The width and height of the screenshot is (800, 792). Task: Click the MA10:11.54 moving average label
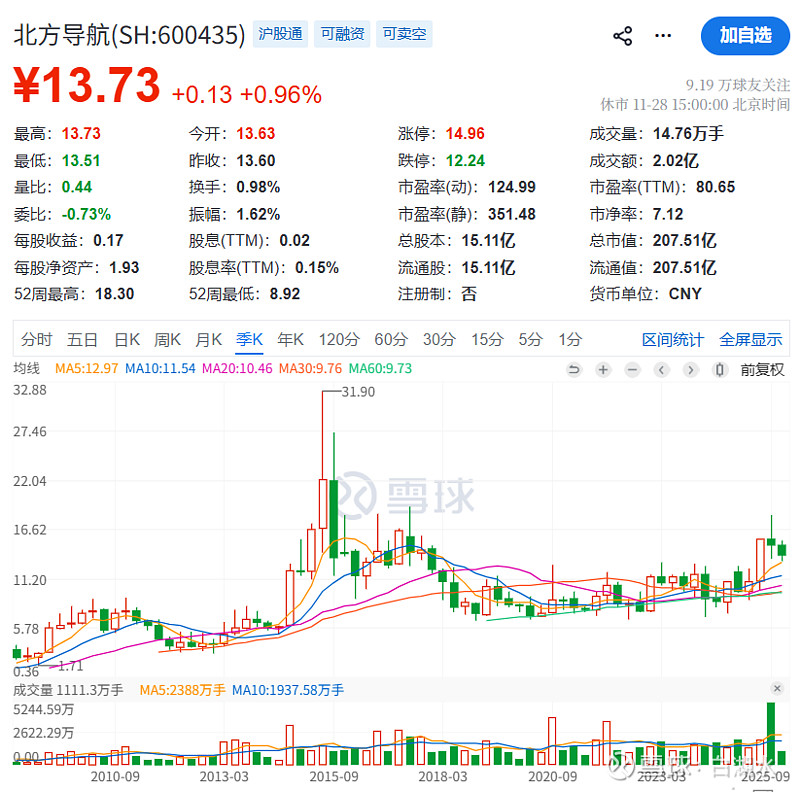[160, 368]
